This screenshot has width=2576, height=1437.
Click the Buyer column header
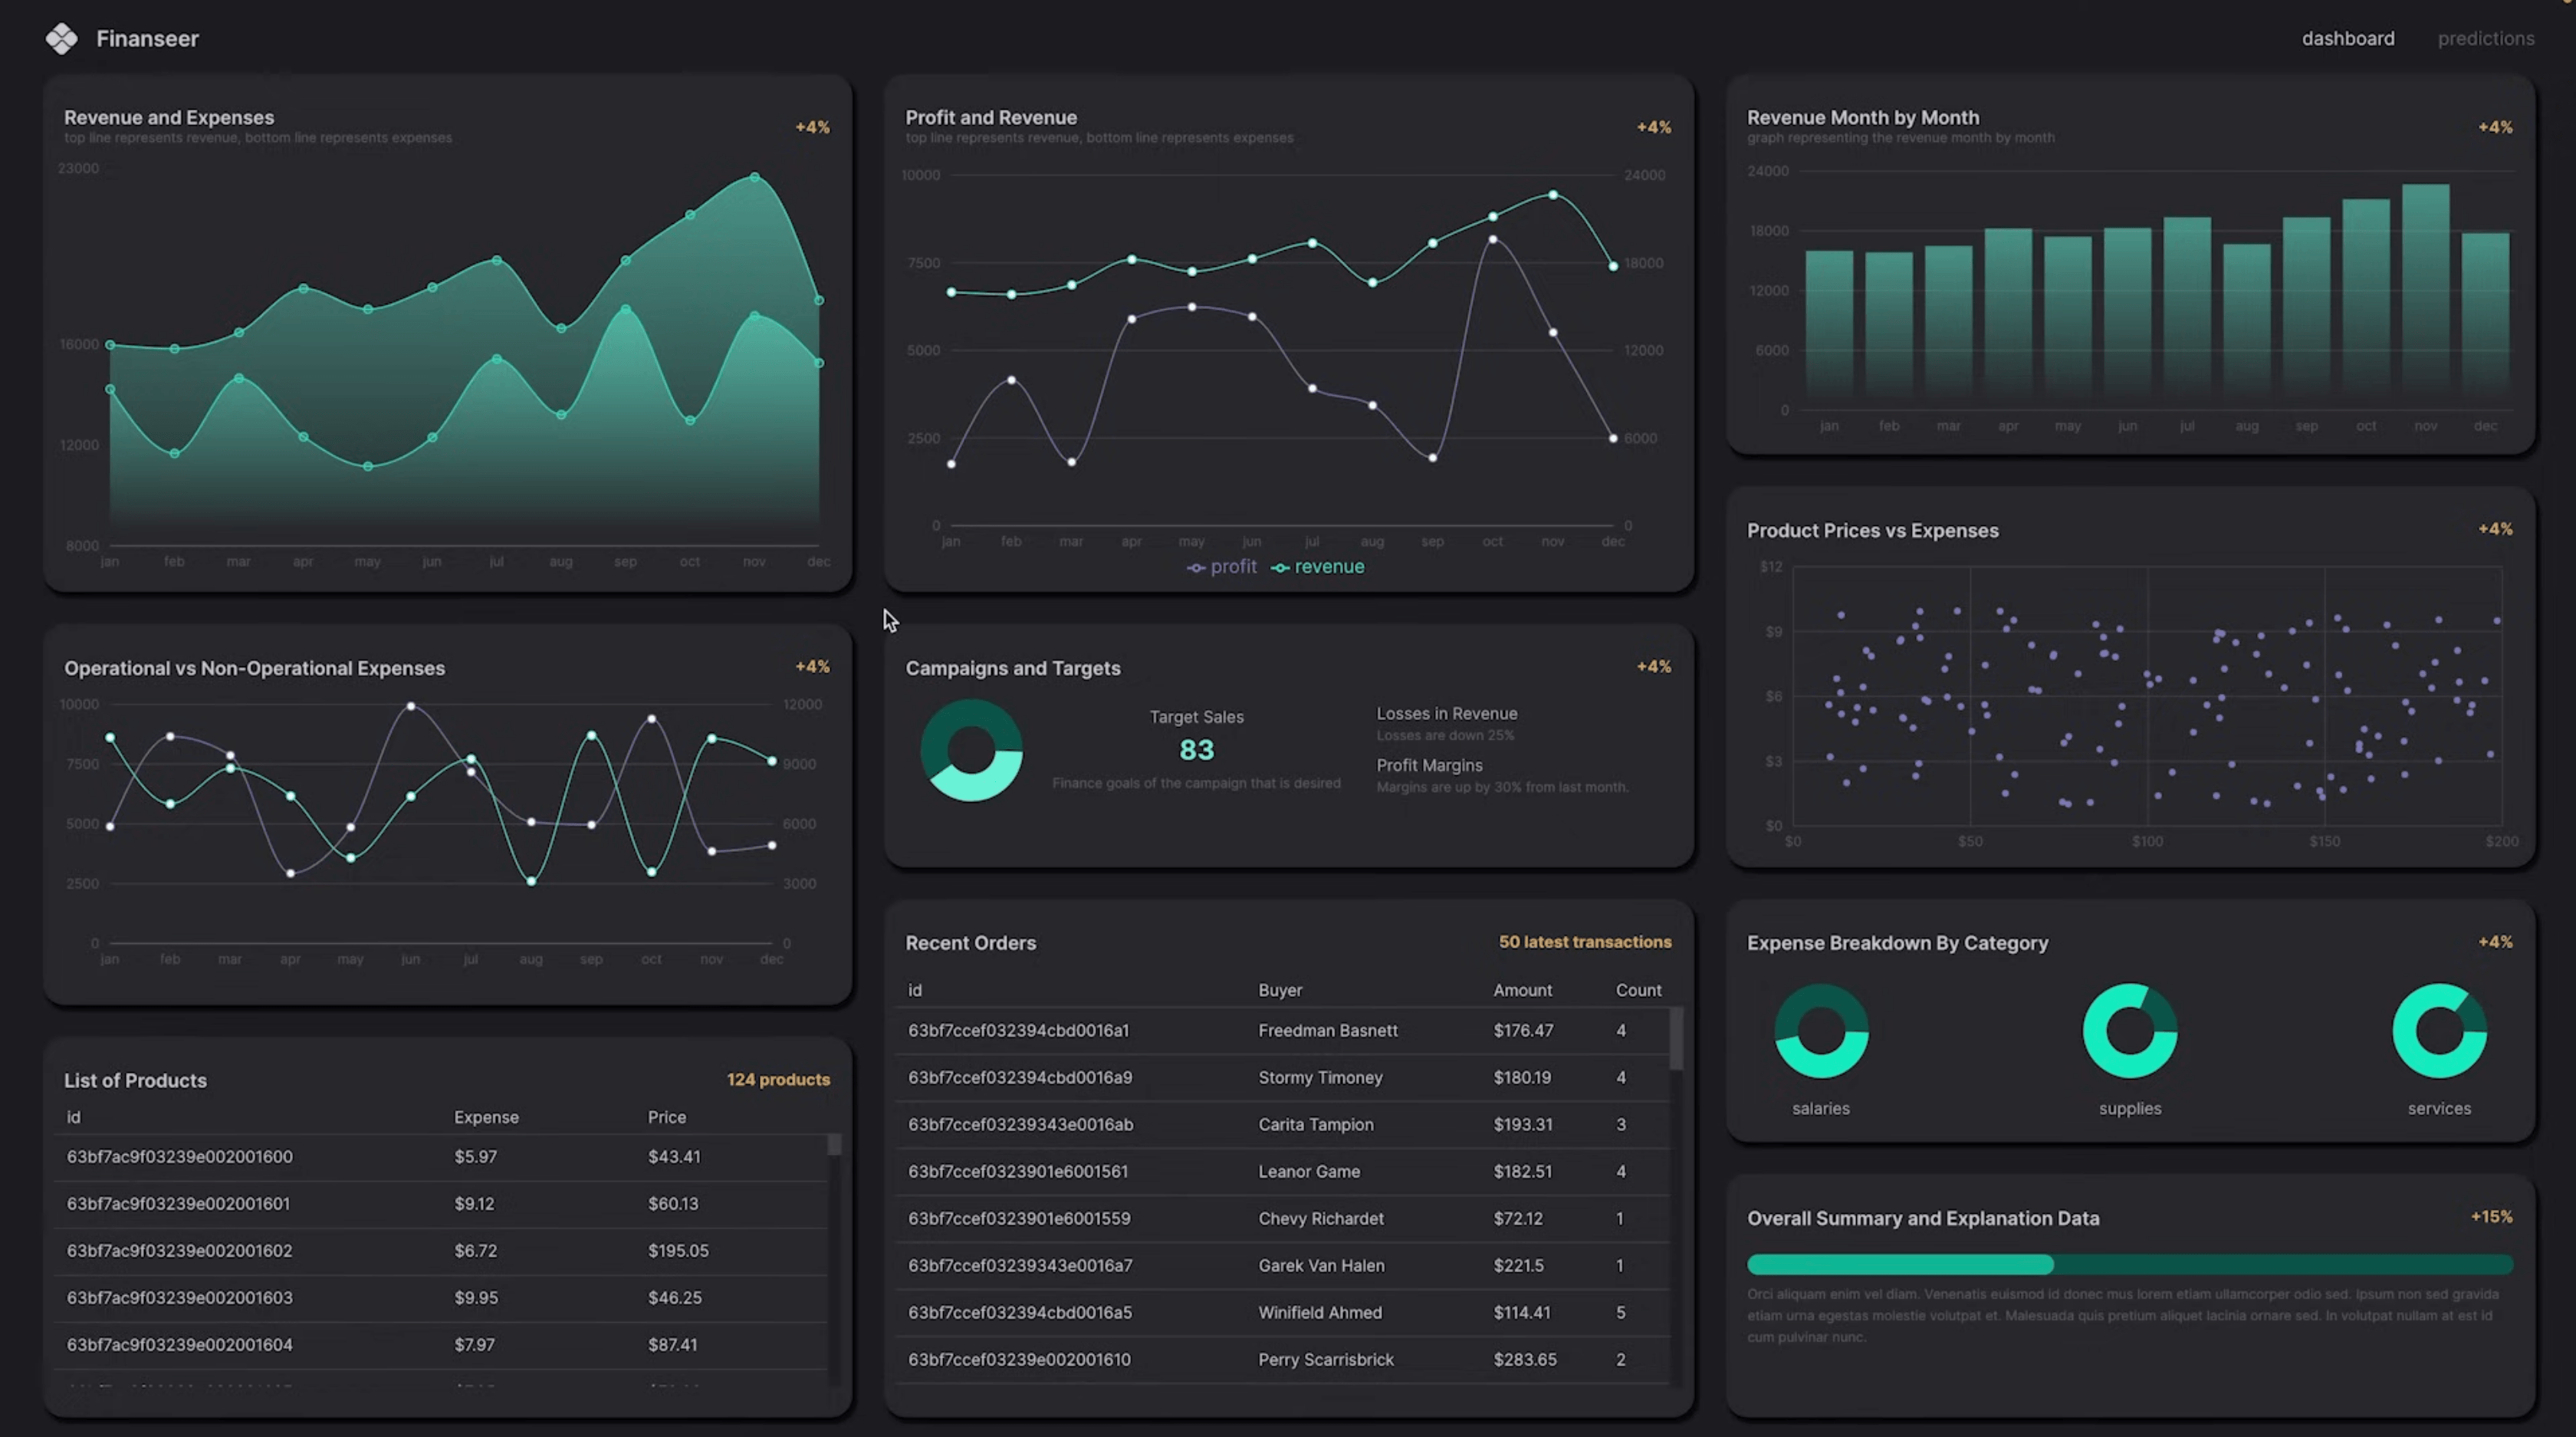tap(1280, 990)
